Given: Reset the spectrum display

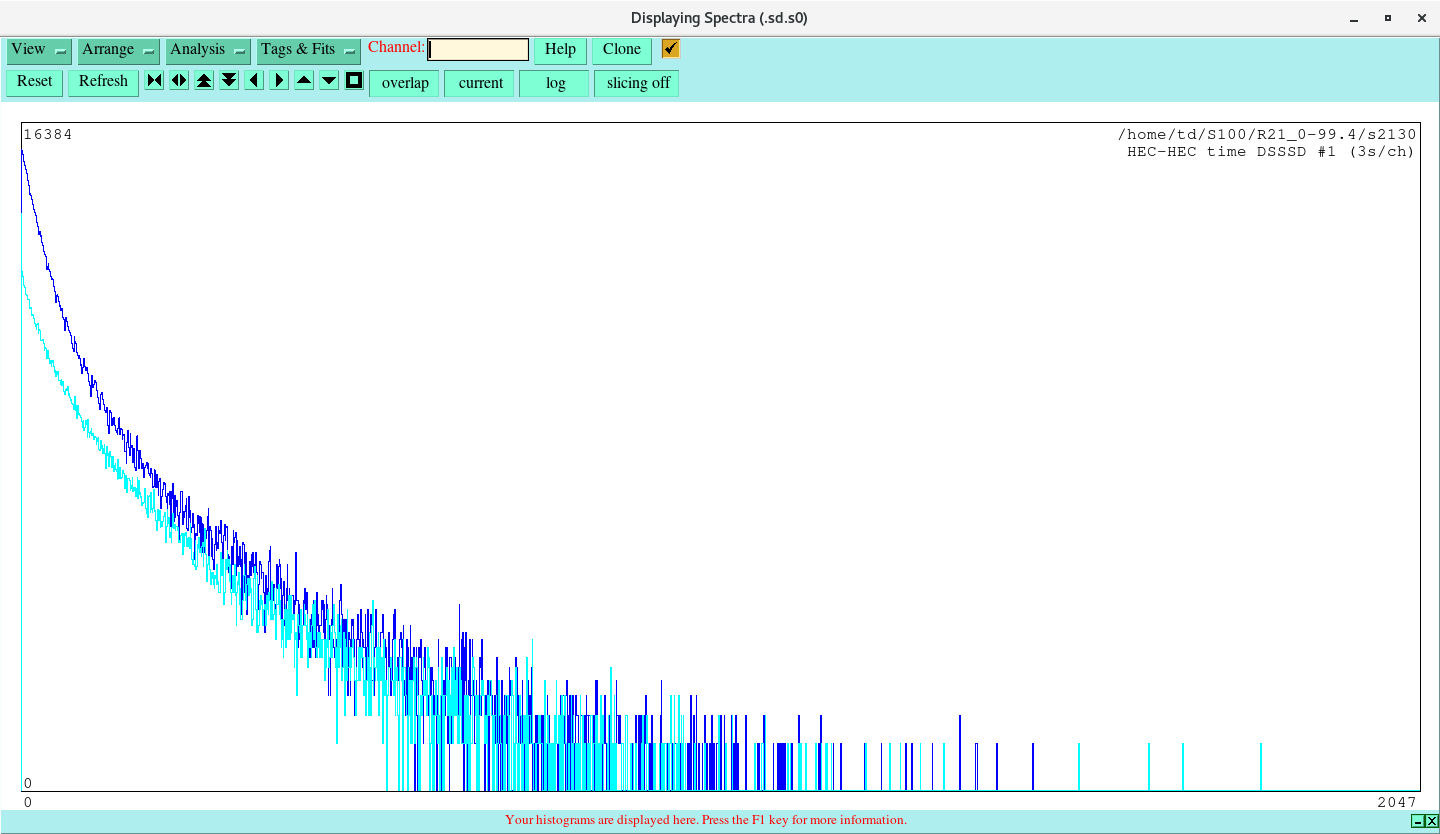Looking at the screenshot, I should tap(34, 81).
